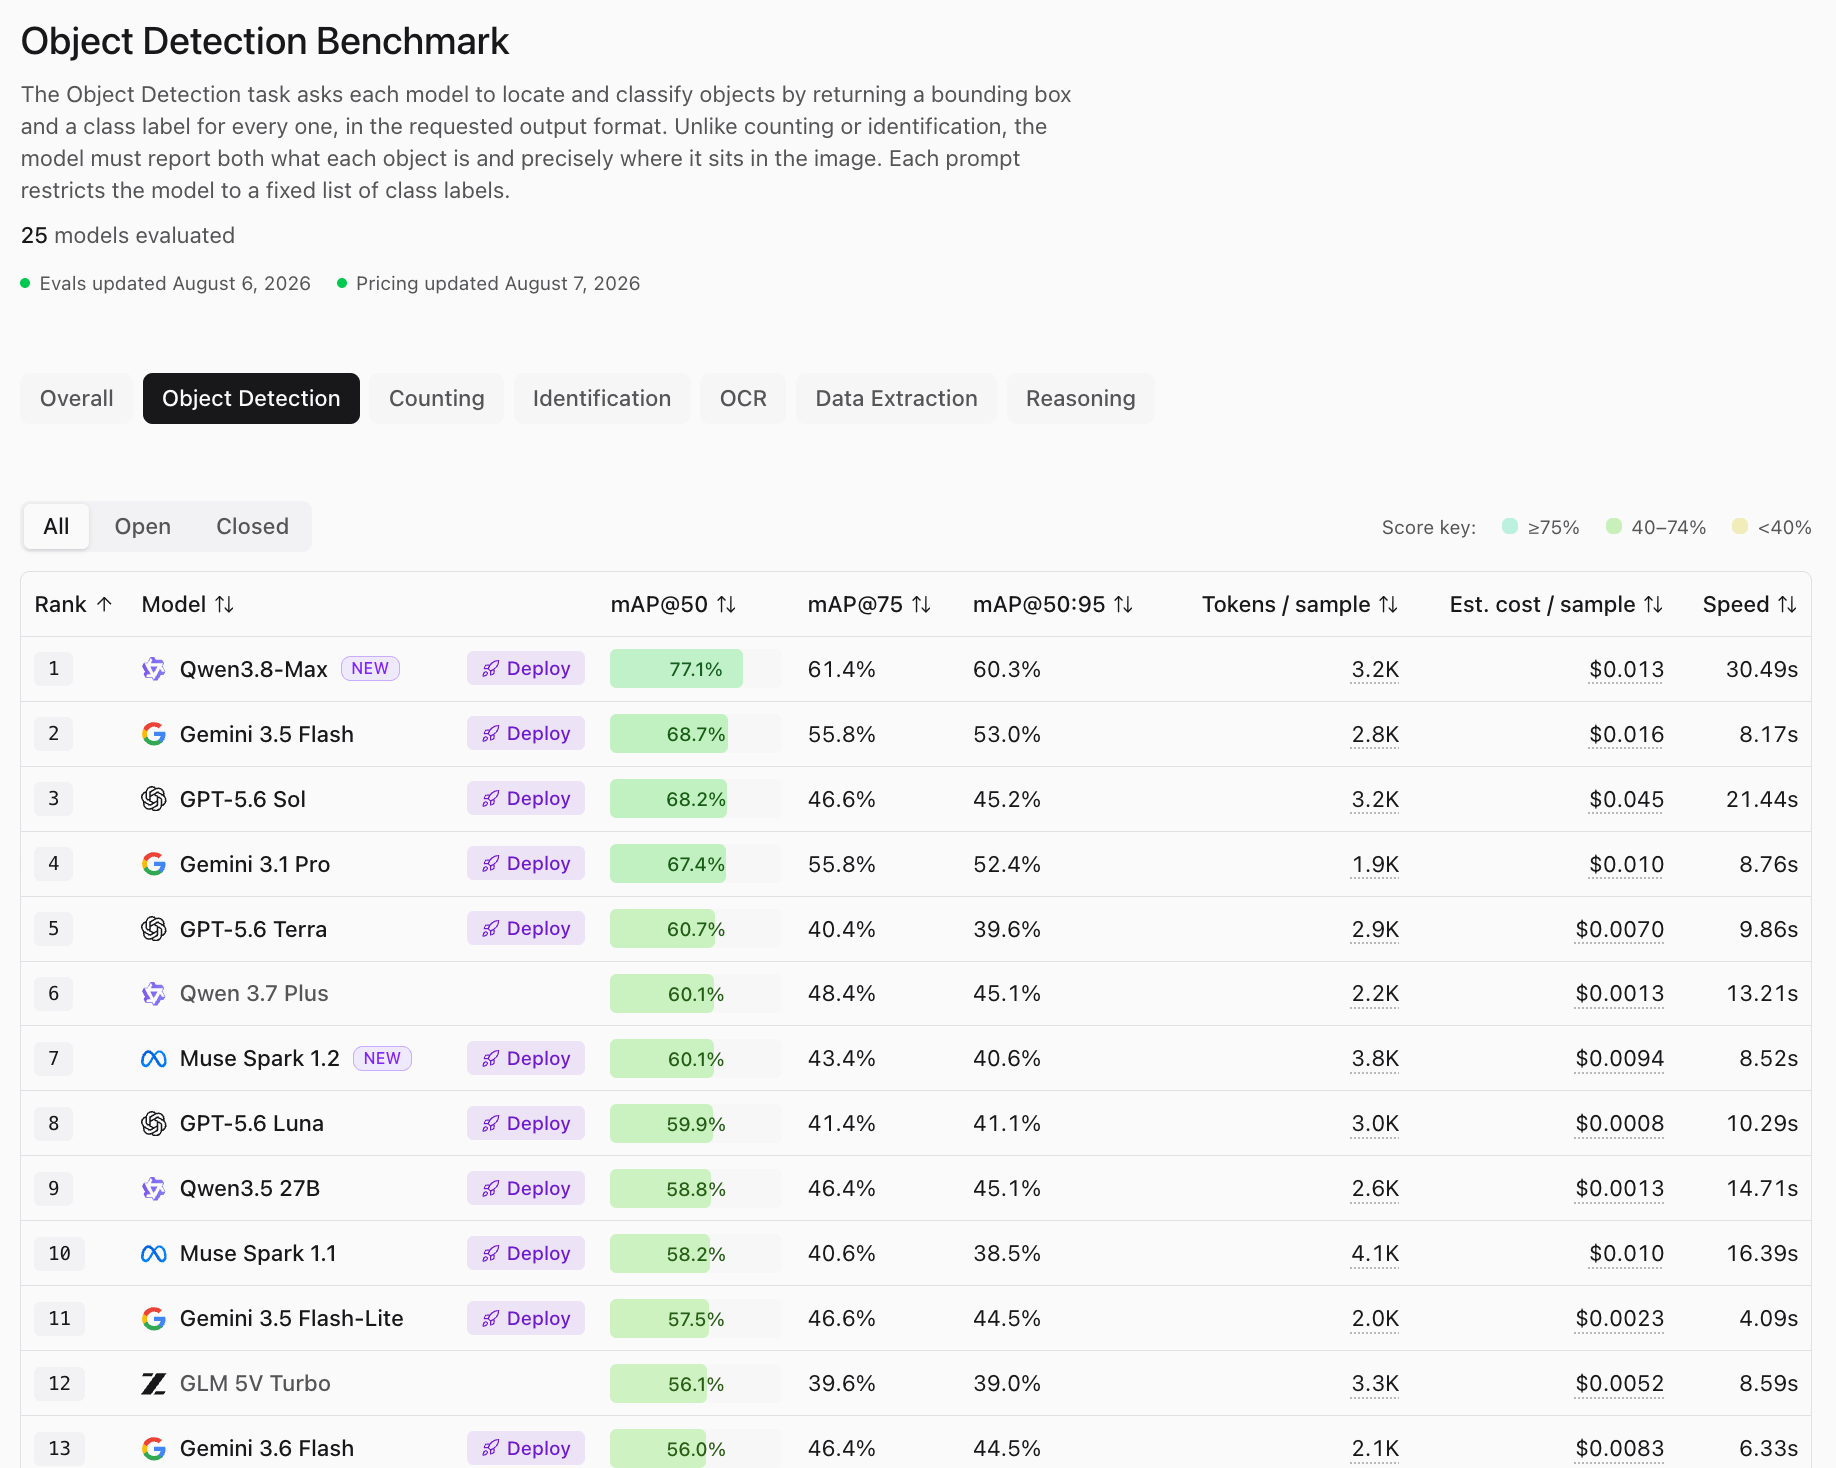Image resolution: width=1836 pixels, height=1468 pixels.
Task: Open the Counting tab
Action: 437,399
